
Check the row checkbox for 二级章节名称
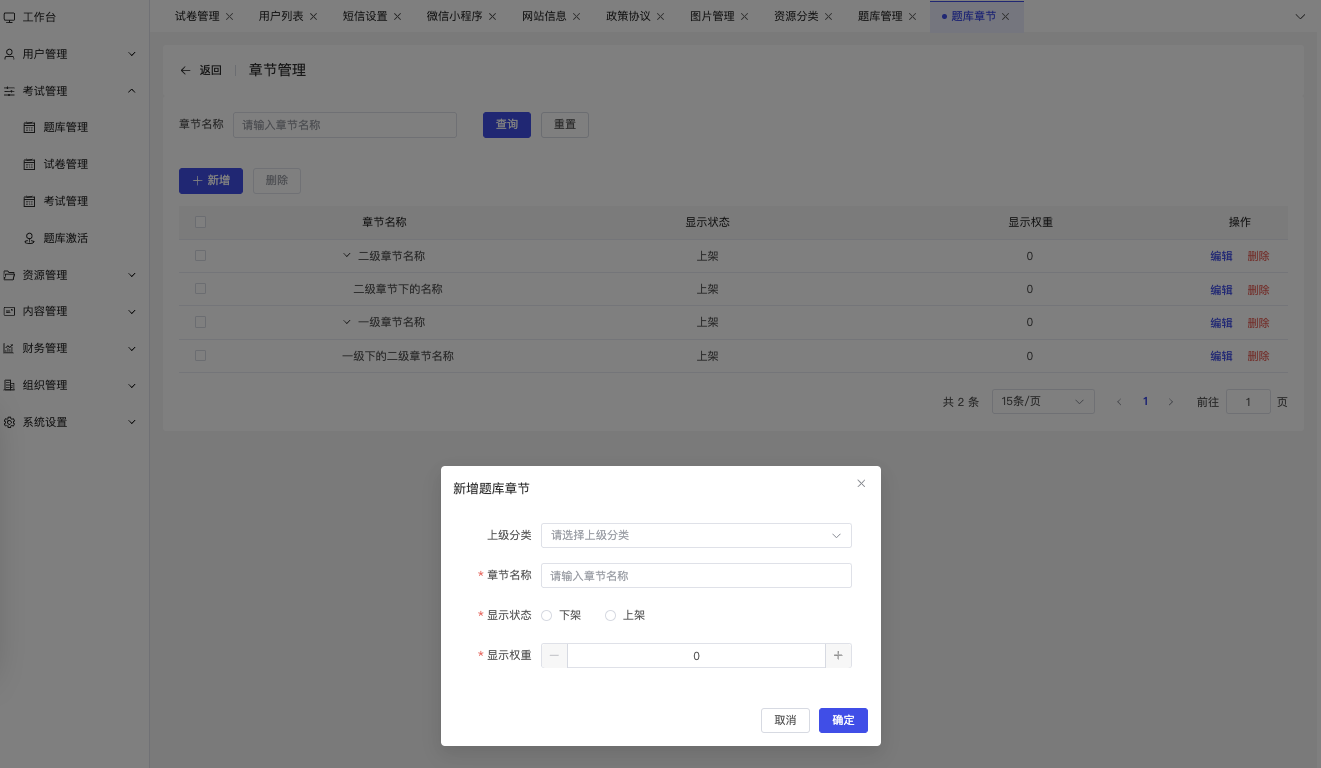200,255
